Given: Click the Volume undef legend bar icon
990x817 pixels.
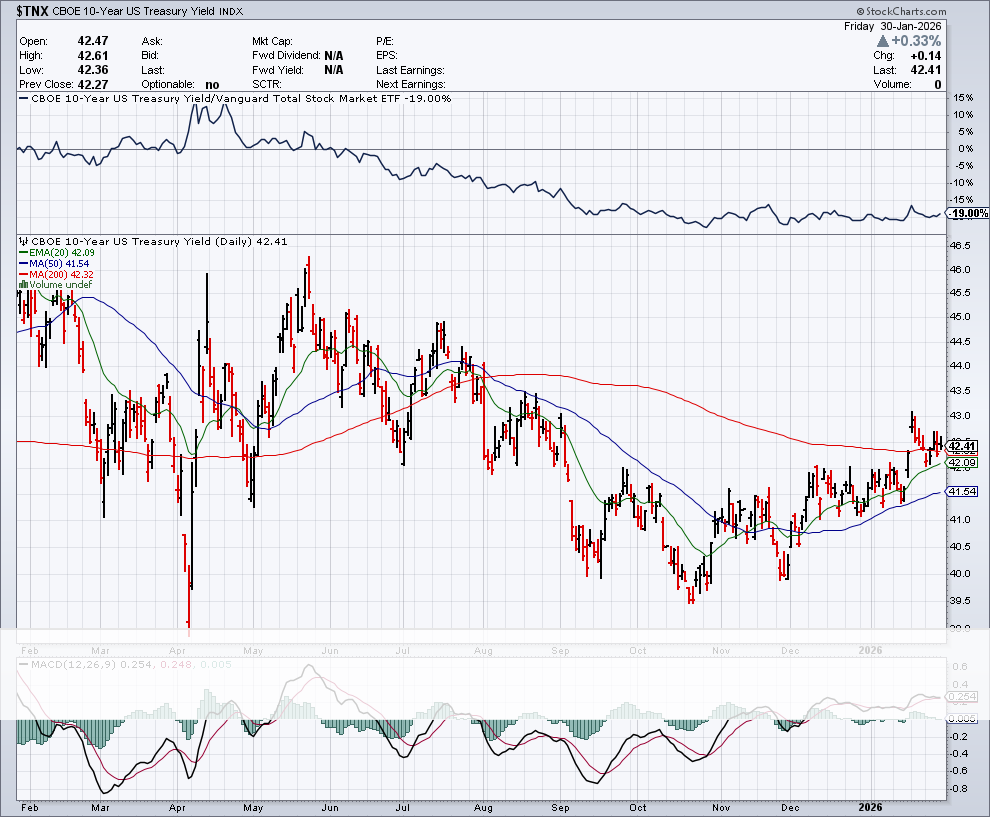Looking at the screenshot, I should point(23,284).
